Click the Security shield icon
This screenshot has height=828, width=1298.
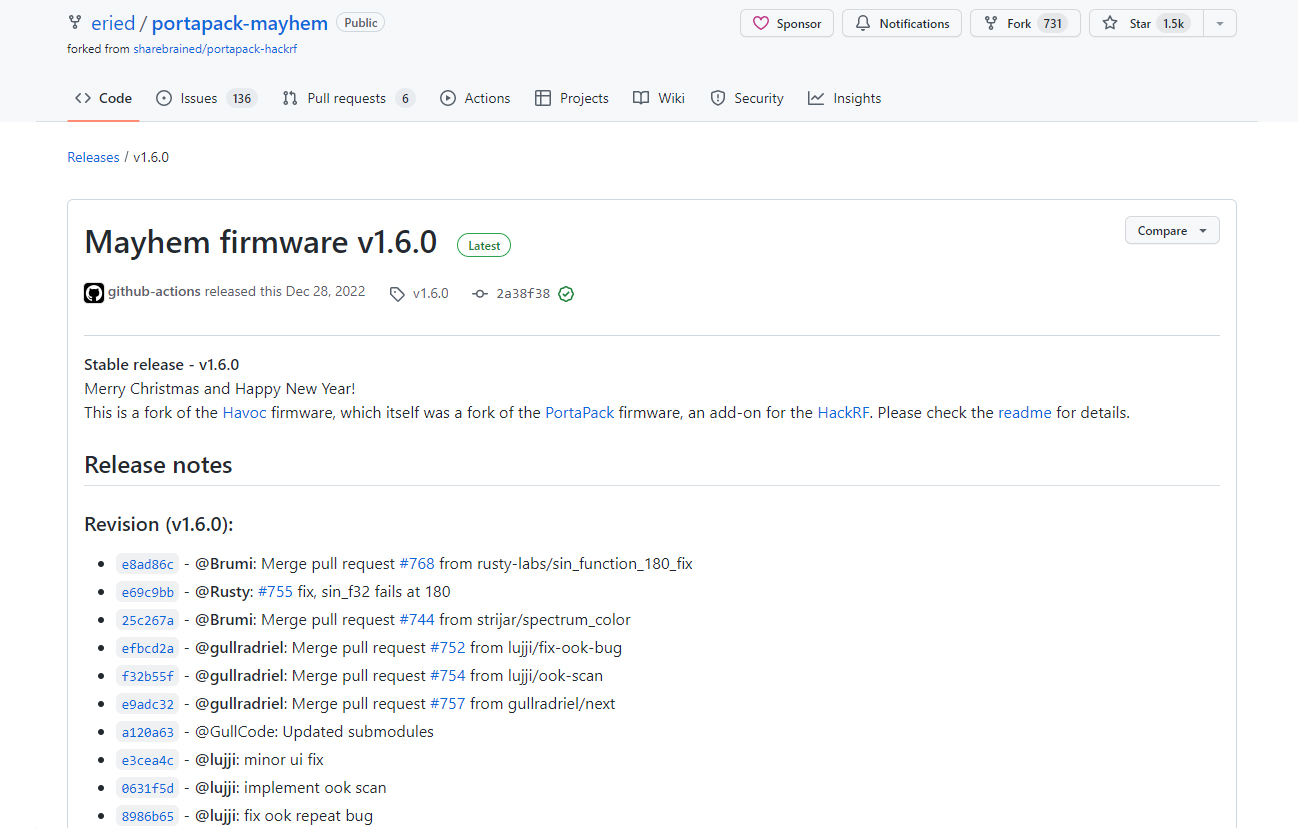[718, 98]
